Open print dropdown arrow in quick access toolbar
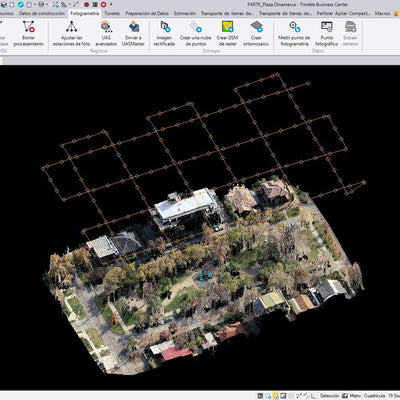This screenshot has height=400, width=400. click(x=47, y=4)
